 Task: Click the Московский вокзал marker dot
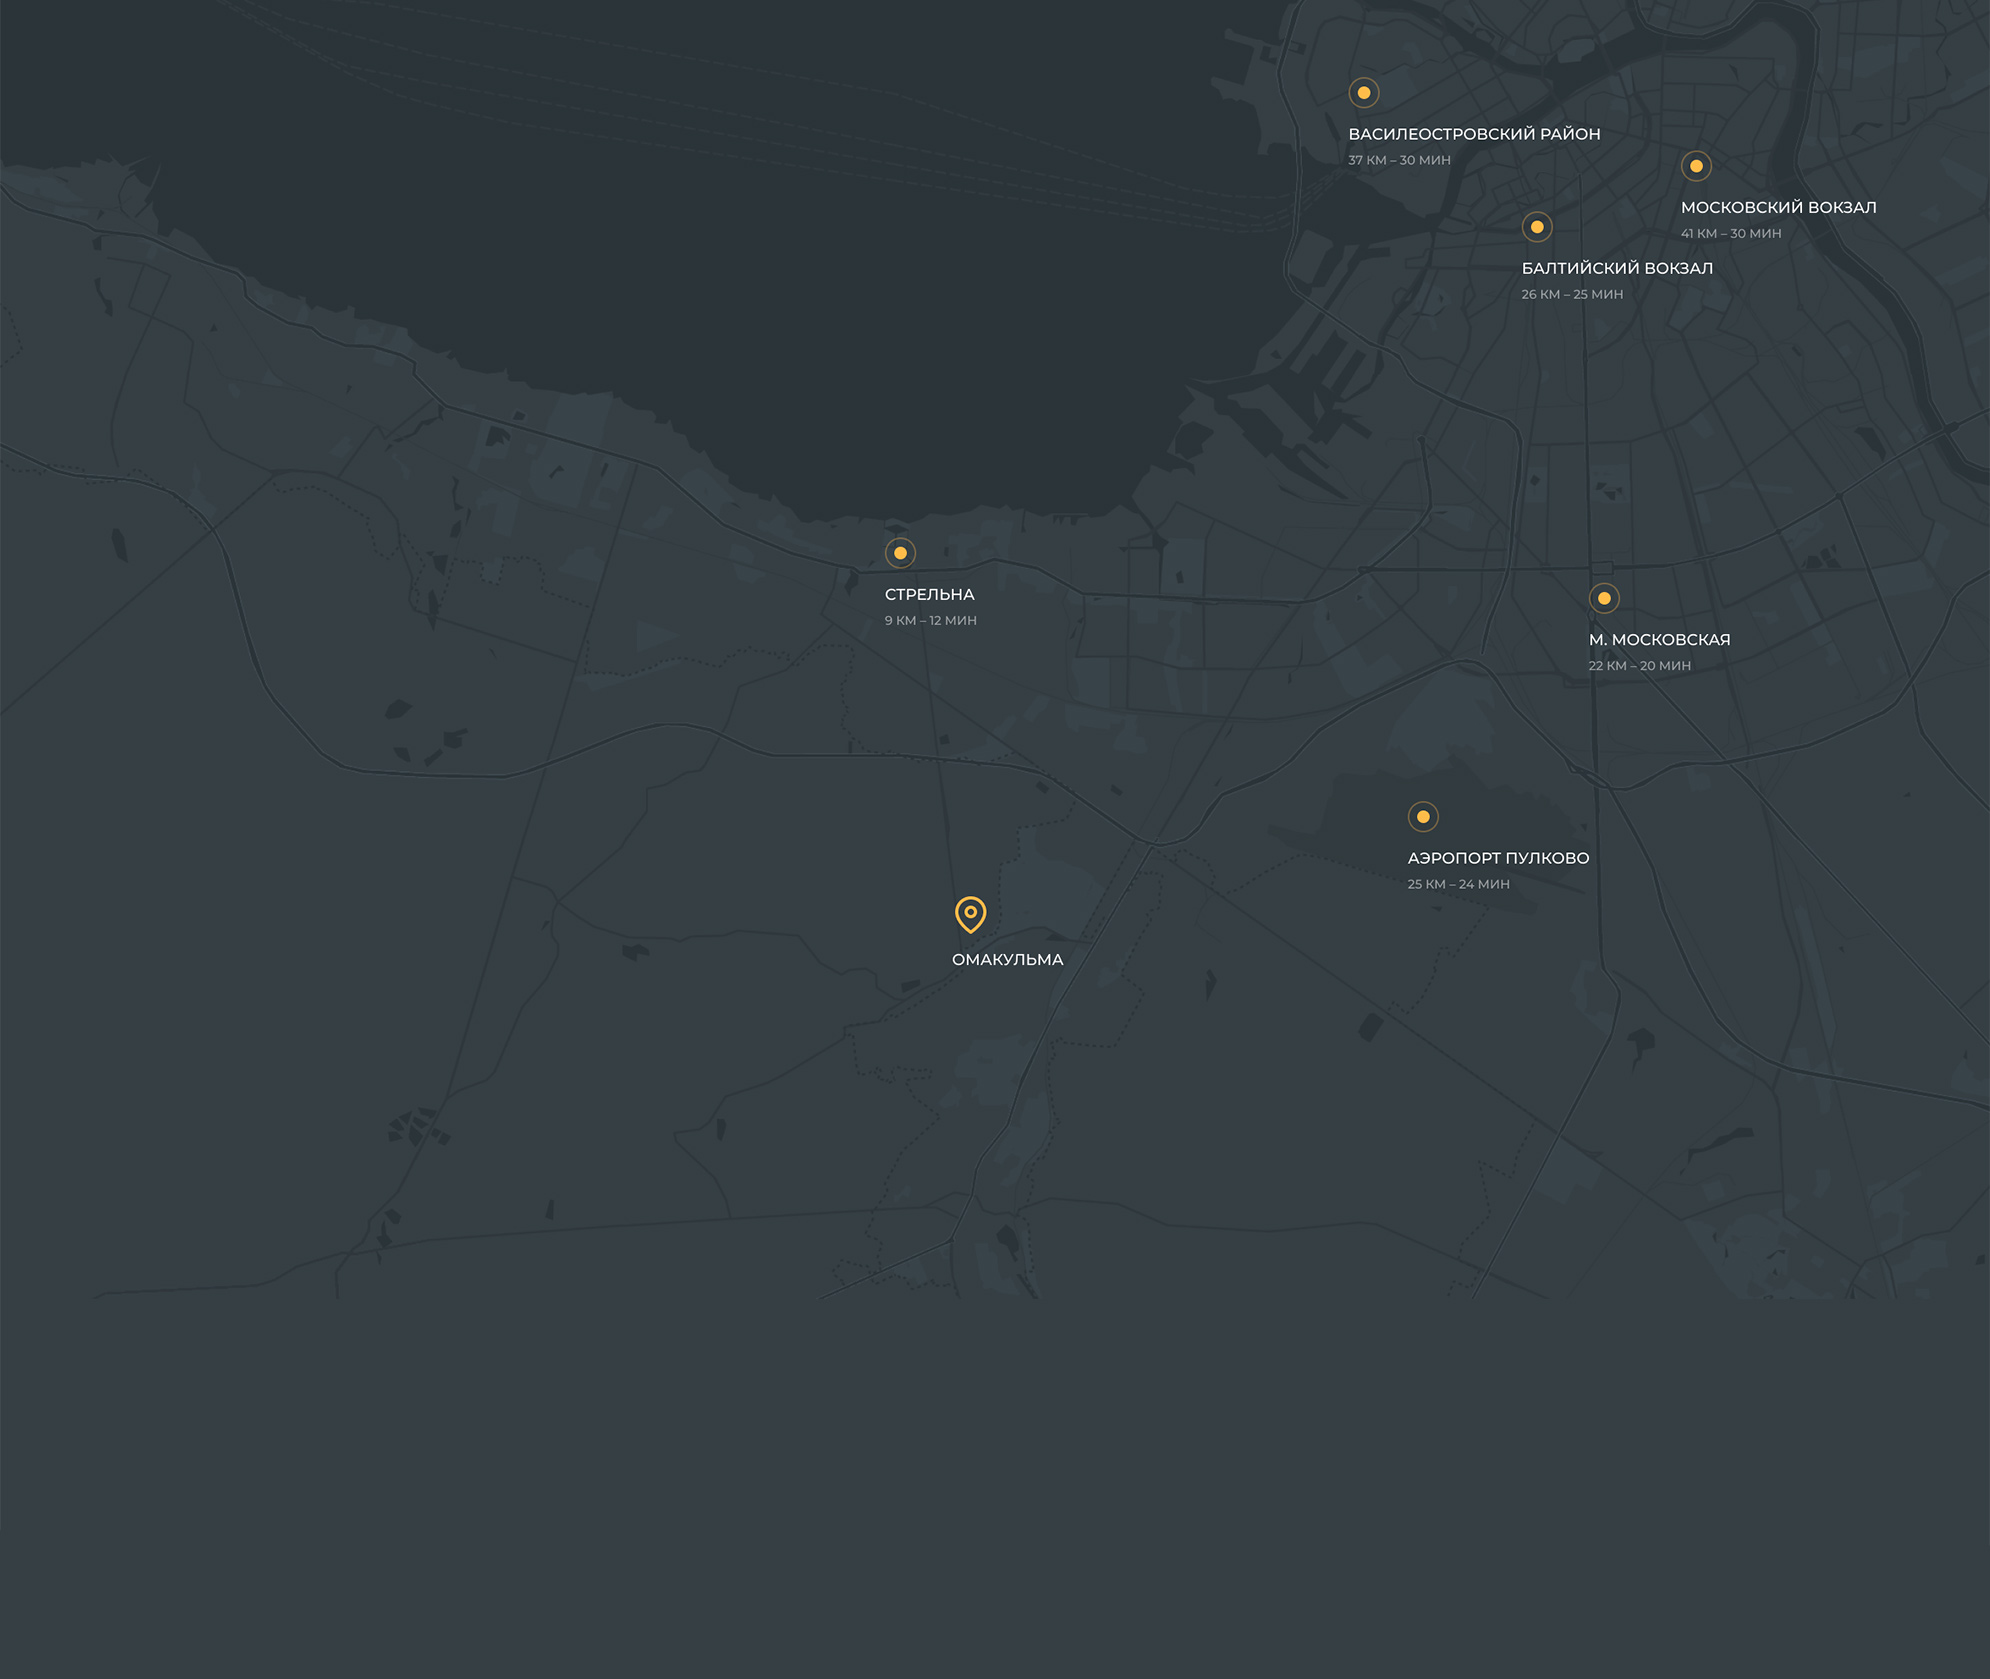(x=1696, y=166)
